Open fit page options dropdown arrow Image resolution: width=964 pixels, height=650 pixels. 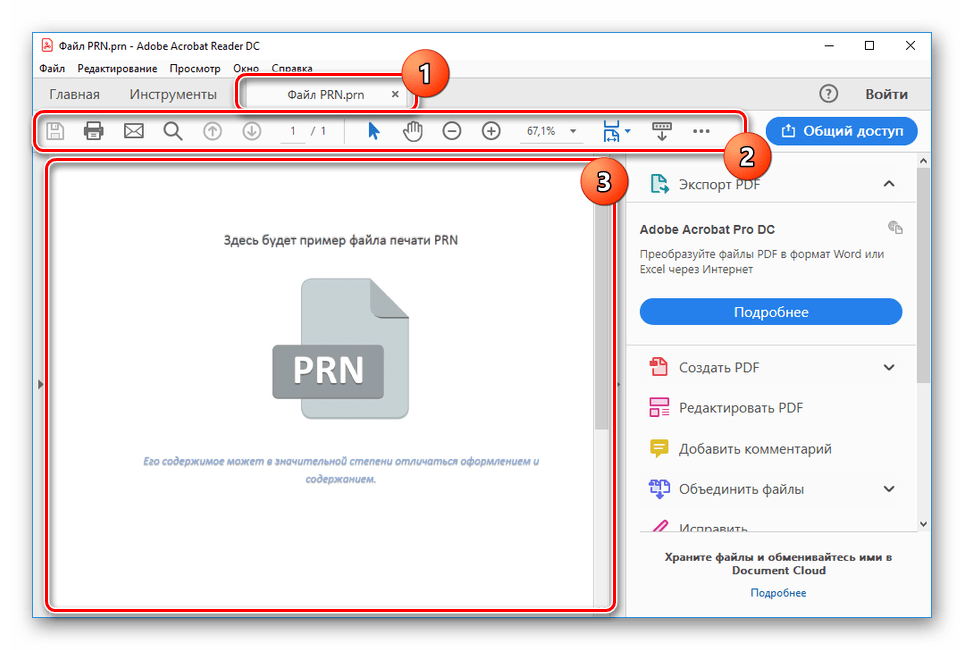(x=628, y=131)
